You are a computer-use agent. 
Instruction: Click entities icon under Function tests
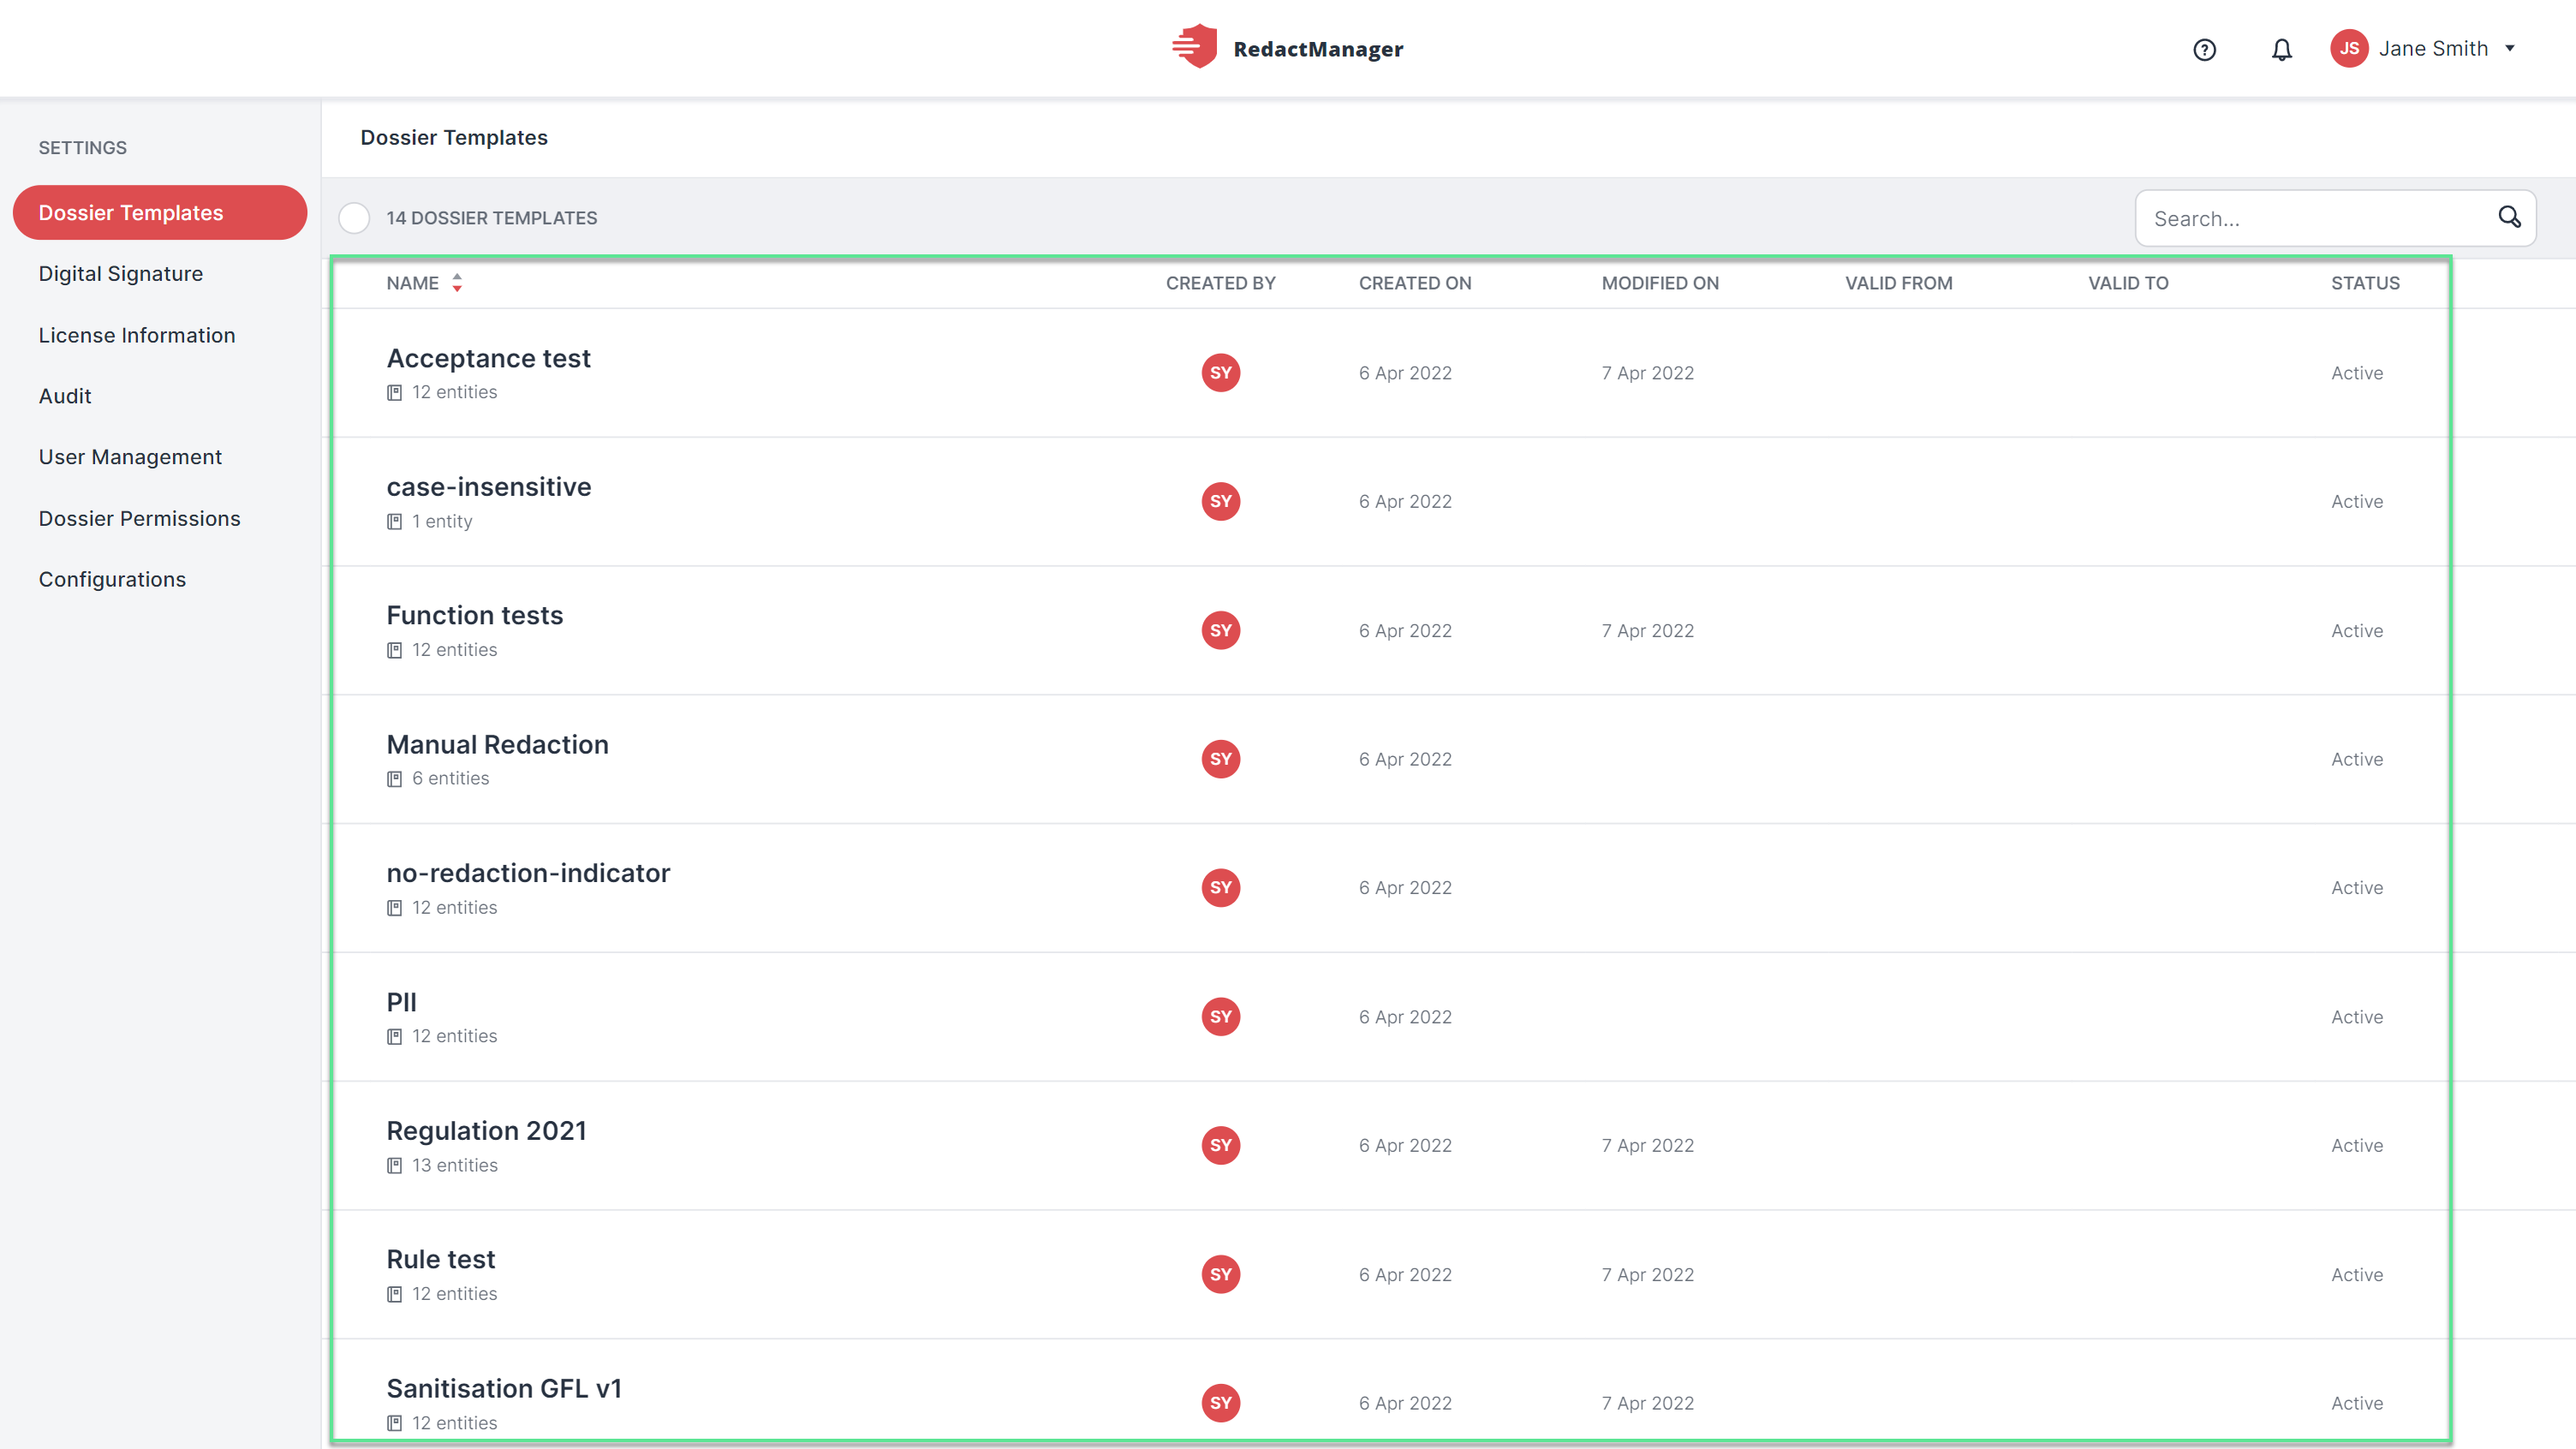pyautogui.click(x=394, y=650)
